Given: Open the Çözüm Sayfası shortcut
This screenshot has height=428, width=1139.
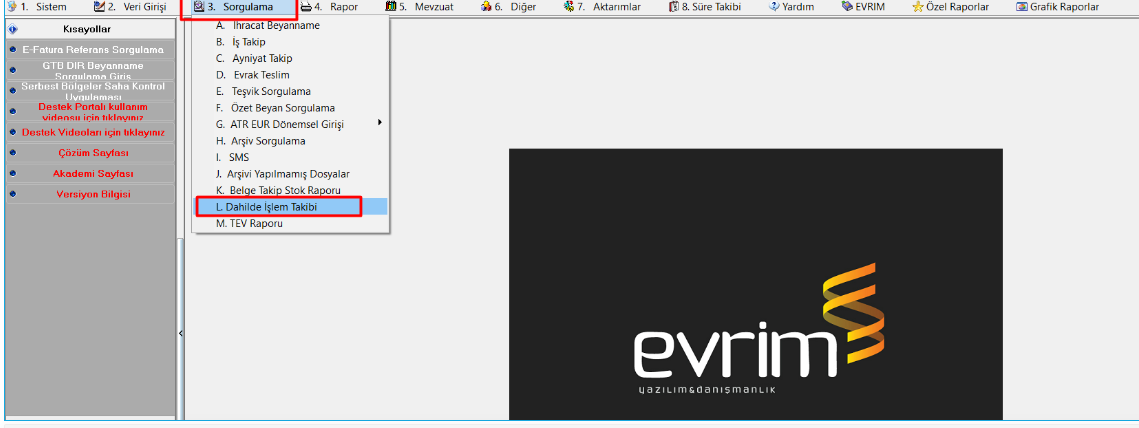Looking at the screenshot, I should pos(92,153).
